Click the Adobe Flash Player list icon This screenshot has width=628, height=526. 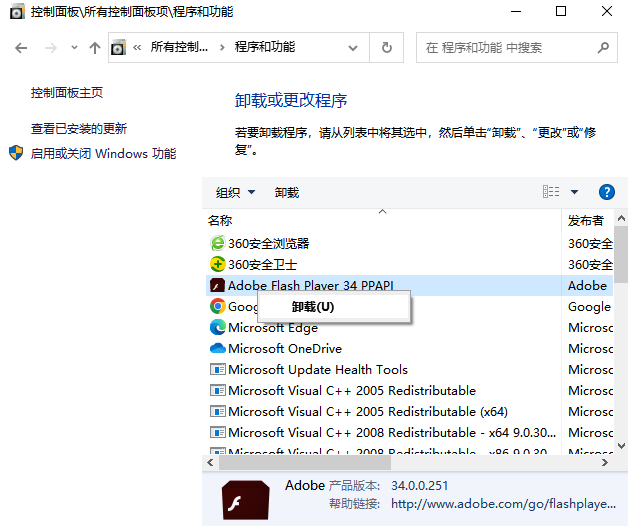click(217, 286)
